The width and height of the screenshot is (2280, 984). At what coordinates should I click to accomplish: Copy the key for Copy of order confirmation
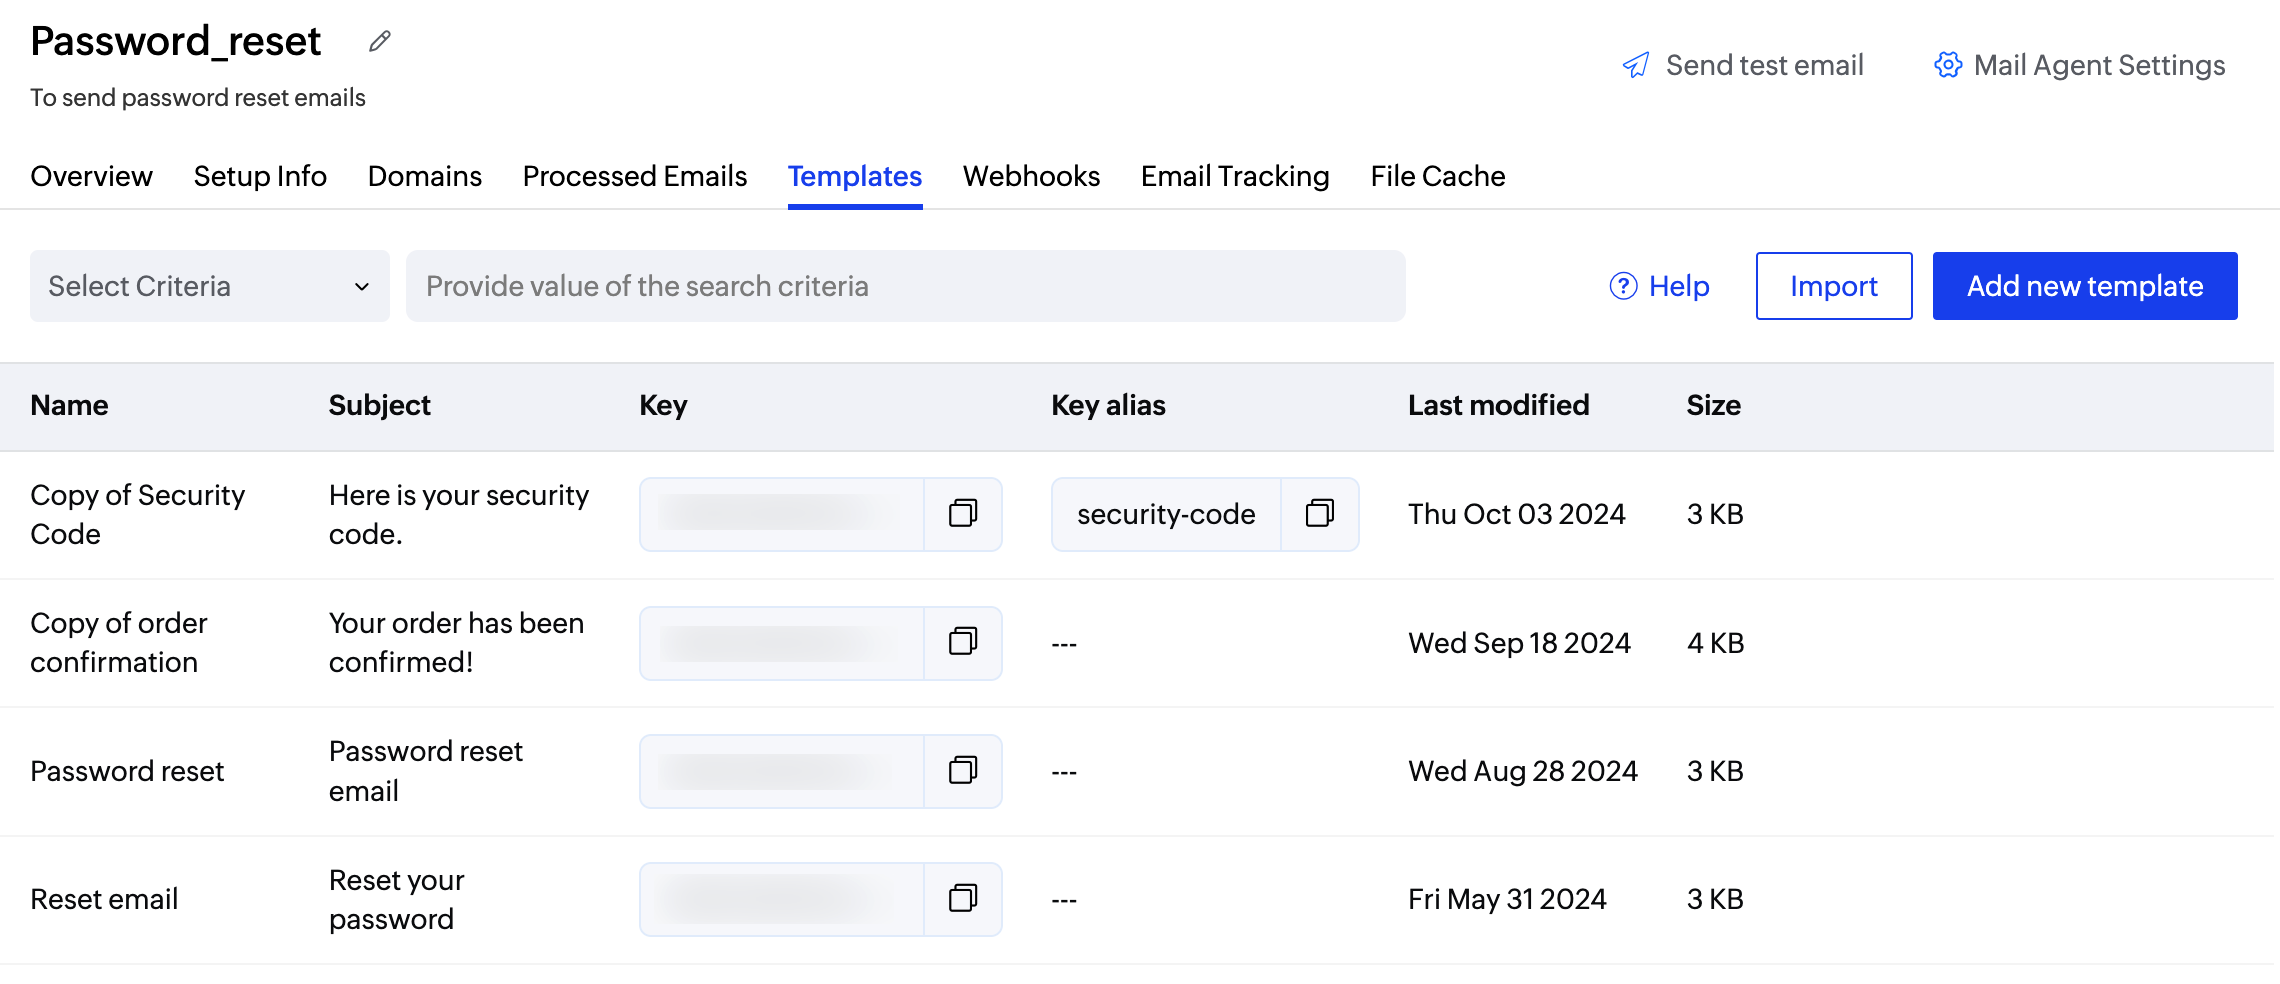pyautogui.click(x=962, y=642)
